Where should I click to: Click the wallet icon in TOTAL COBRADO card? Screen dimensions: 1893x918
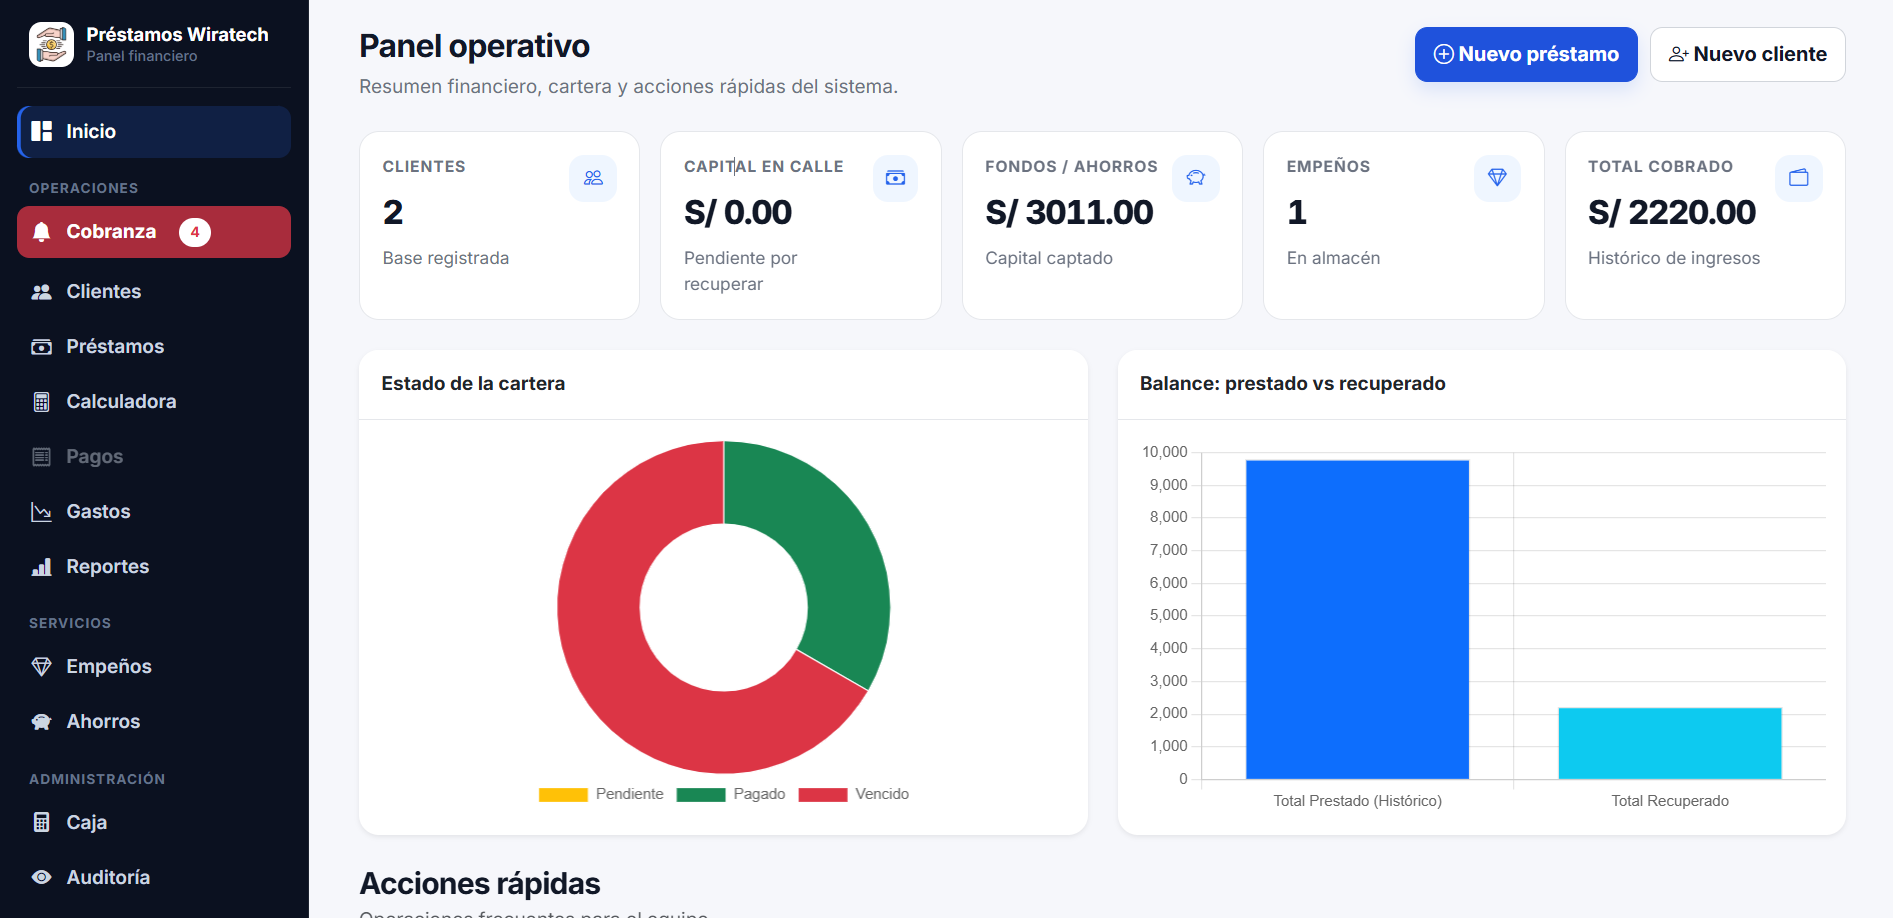coord(1799,178)
